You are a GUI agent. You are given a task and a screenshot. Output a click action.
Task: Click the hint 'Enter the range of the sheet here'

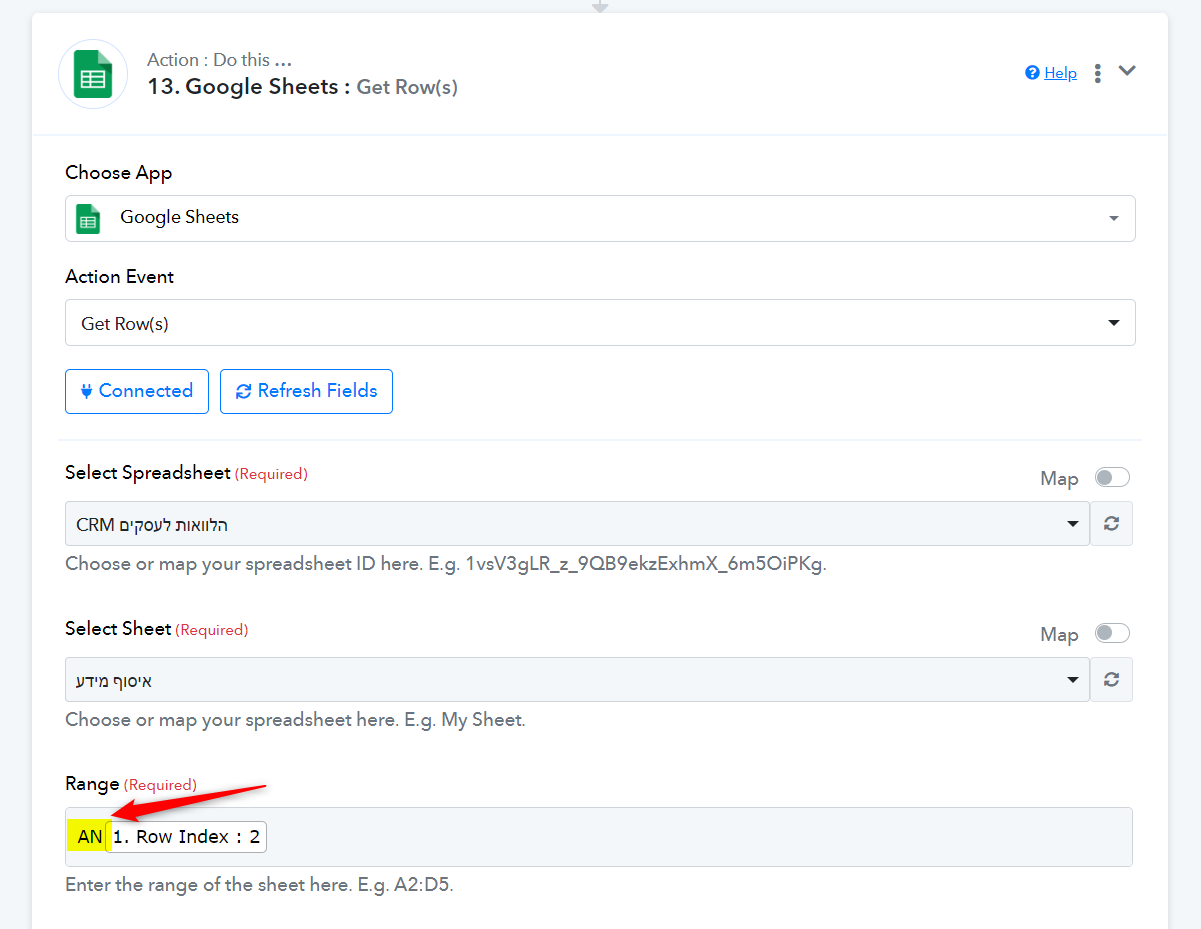(259, 885)
